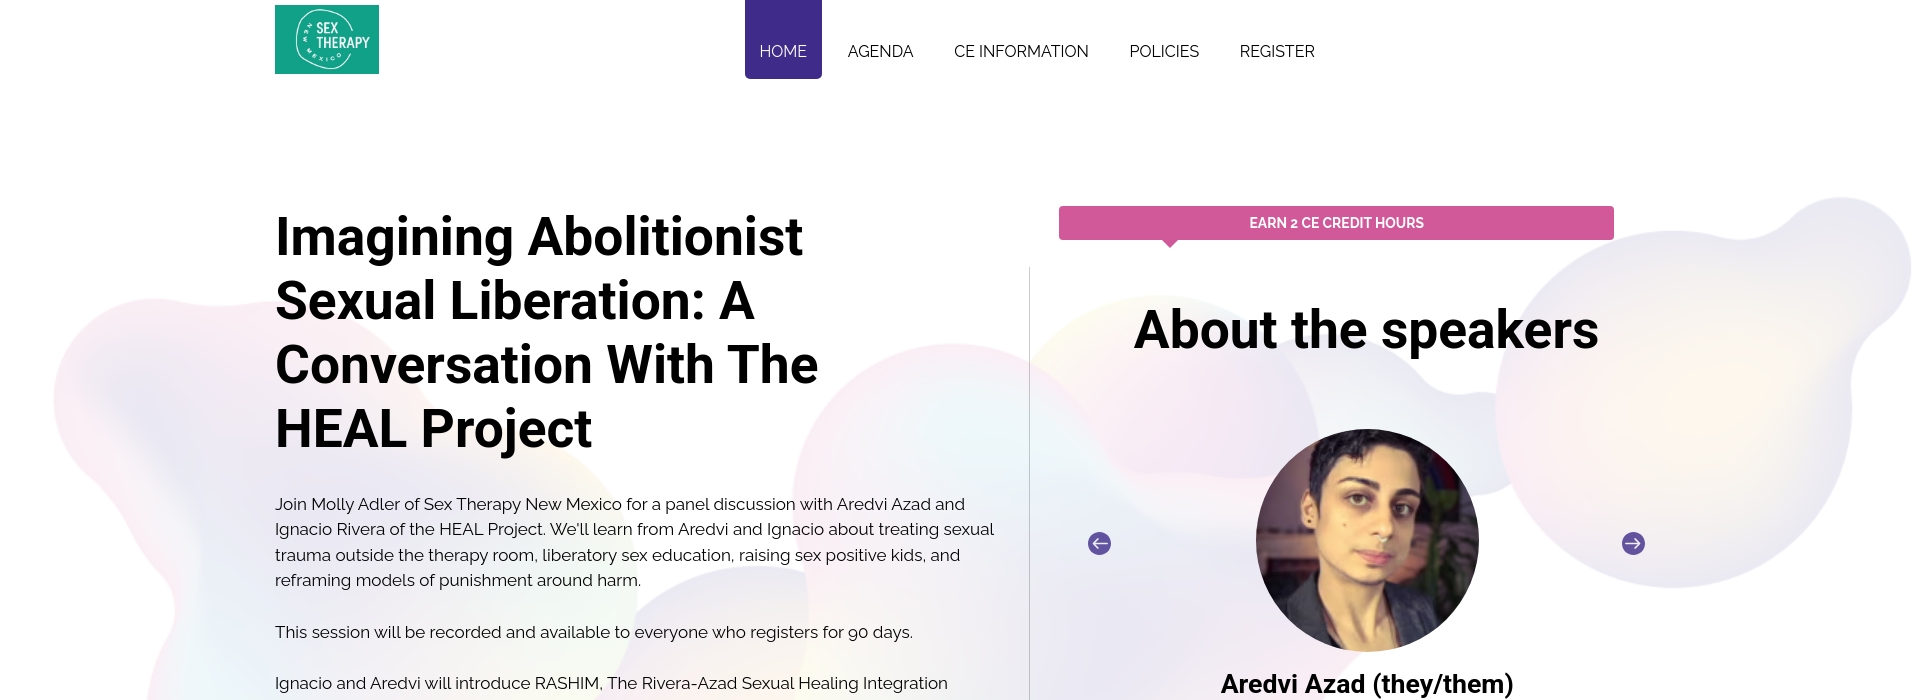Show the previous speaker with arrow

1100,543
